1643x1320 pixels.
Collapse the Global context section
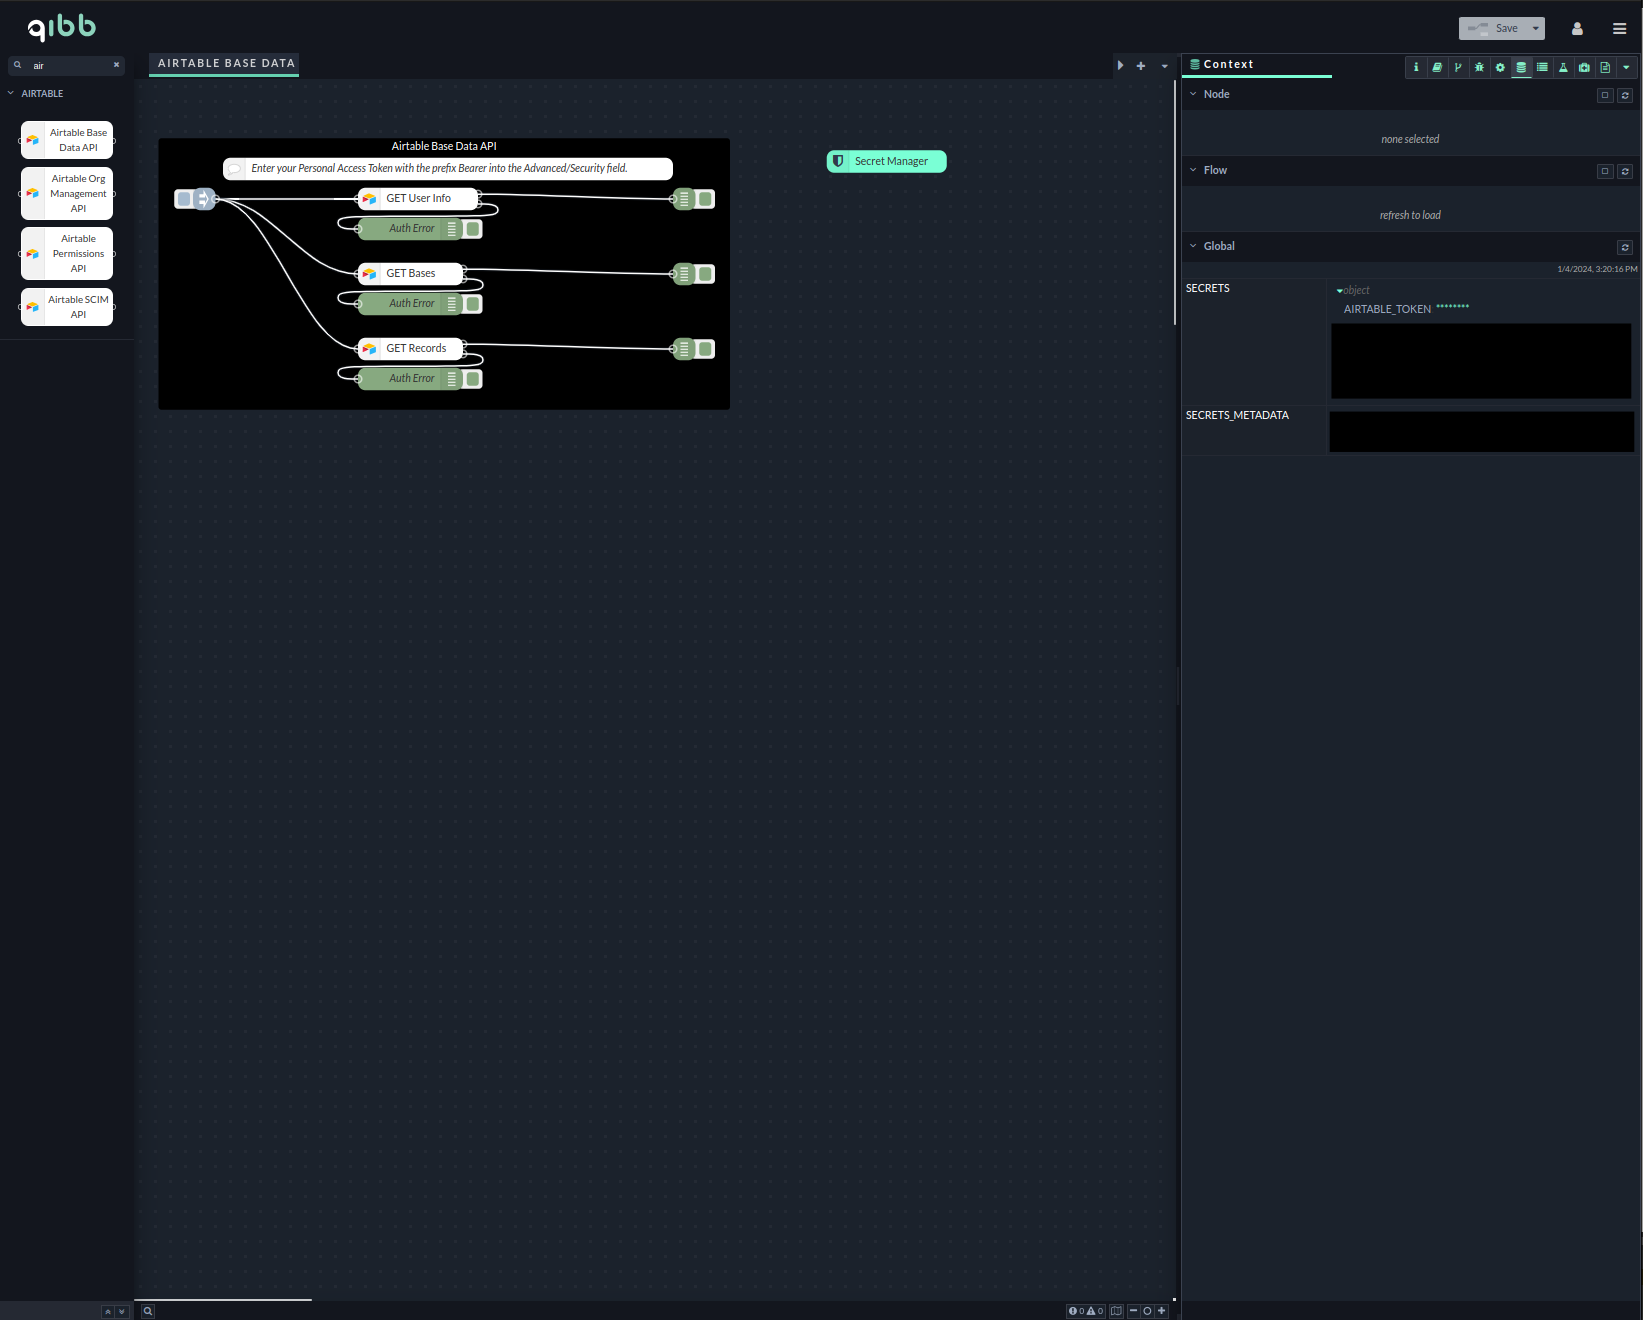pyautogui.click(x=1193, y=246)
